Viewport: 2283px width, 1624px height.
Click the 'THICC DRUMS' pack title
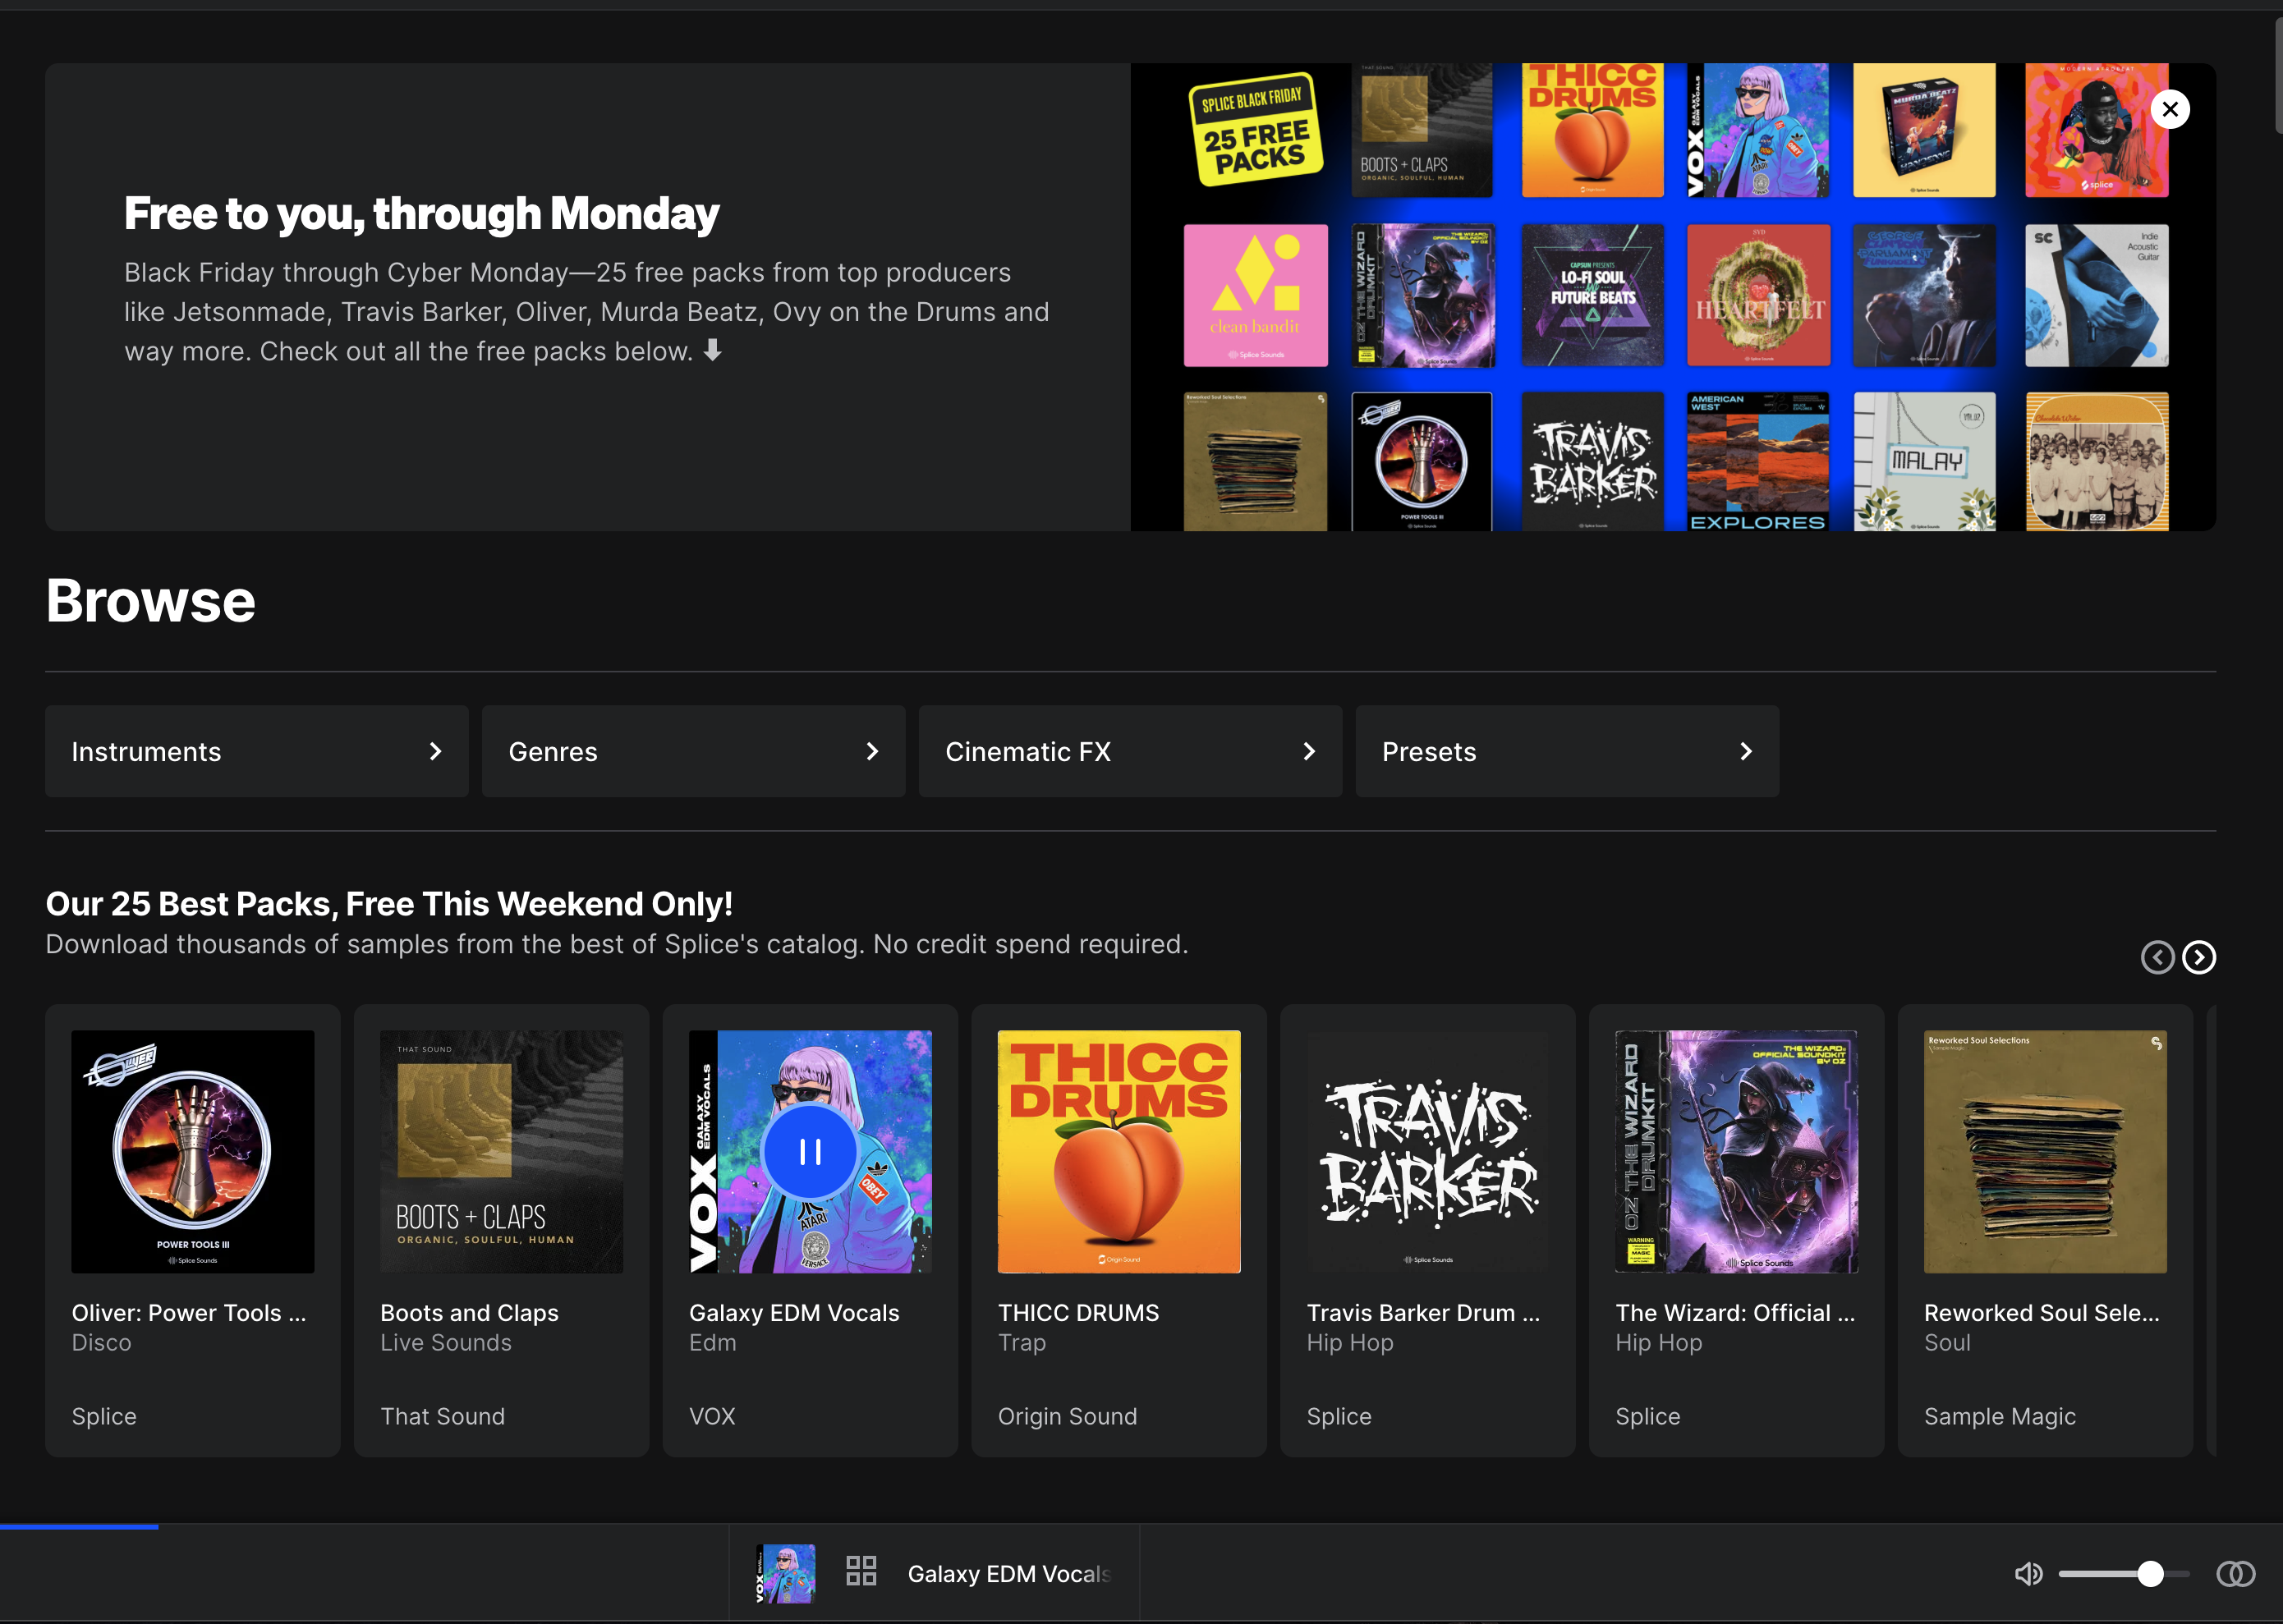[1078, 1313]
